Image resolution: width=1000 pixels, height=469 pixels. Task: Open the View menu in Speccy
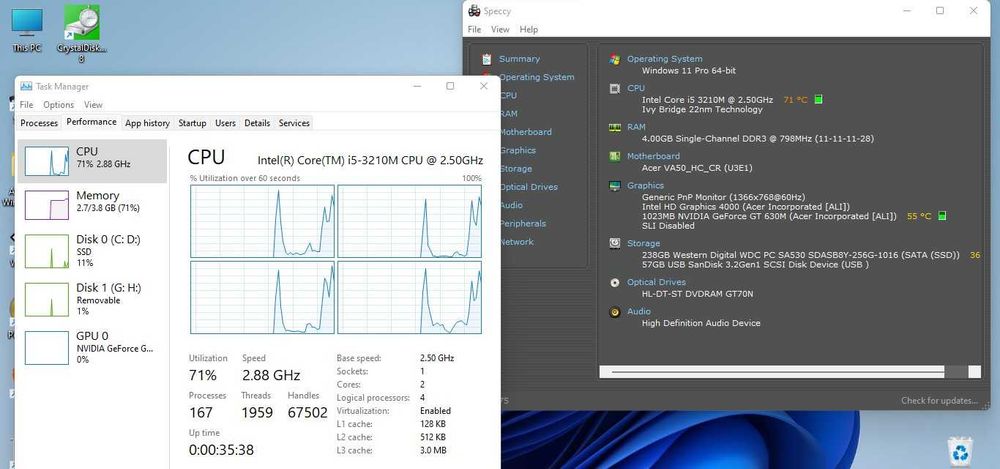(x=500, y=29)
